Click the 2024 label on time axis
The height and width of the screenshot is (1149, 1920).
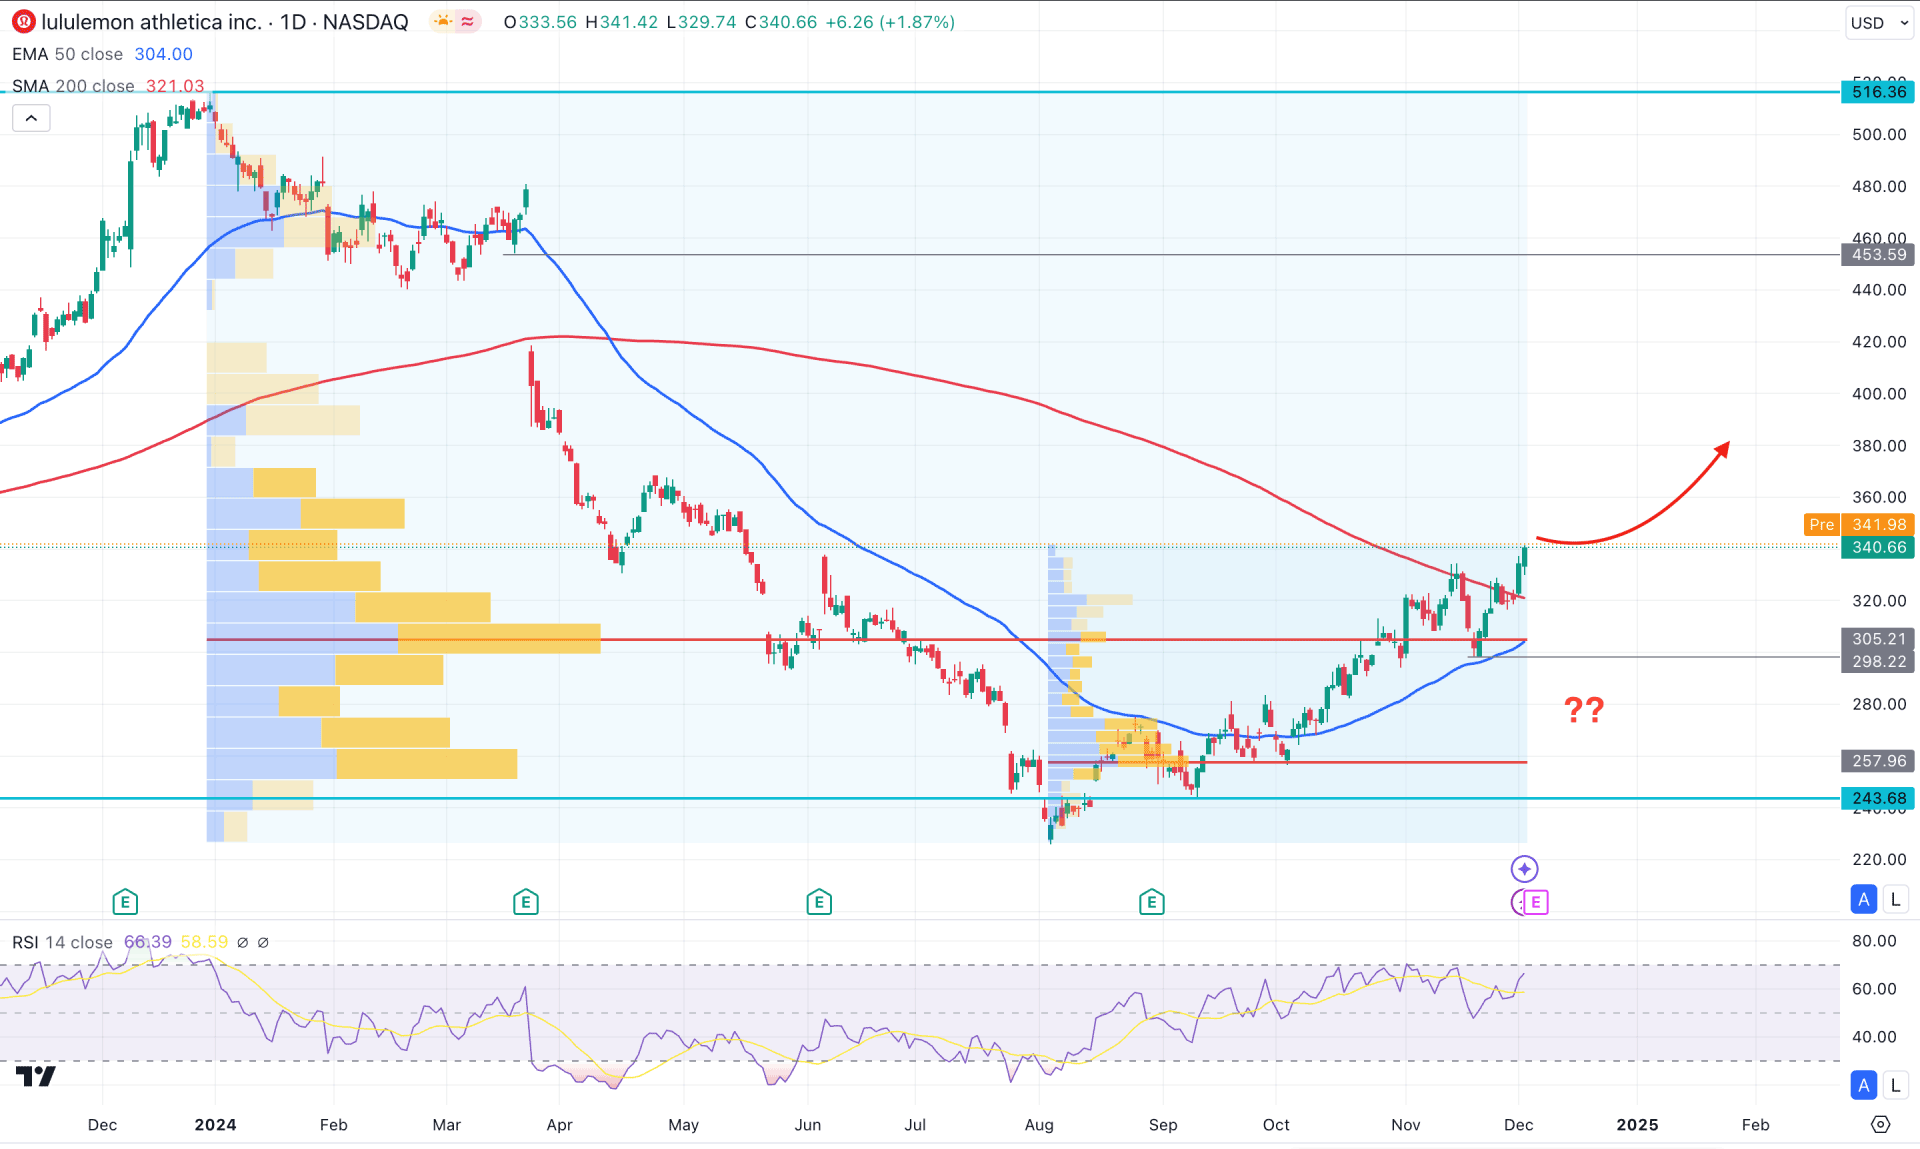click(x=215, y=1125)
